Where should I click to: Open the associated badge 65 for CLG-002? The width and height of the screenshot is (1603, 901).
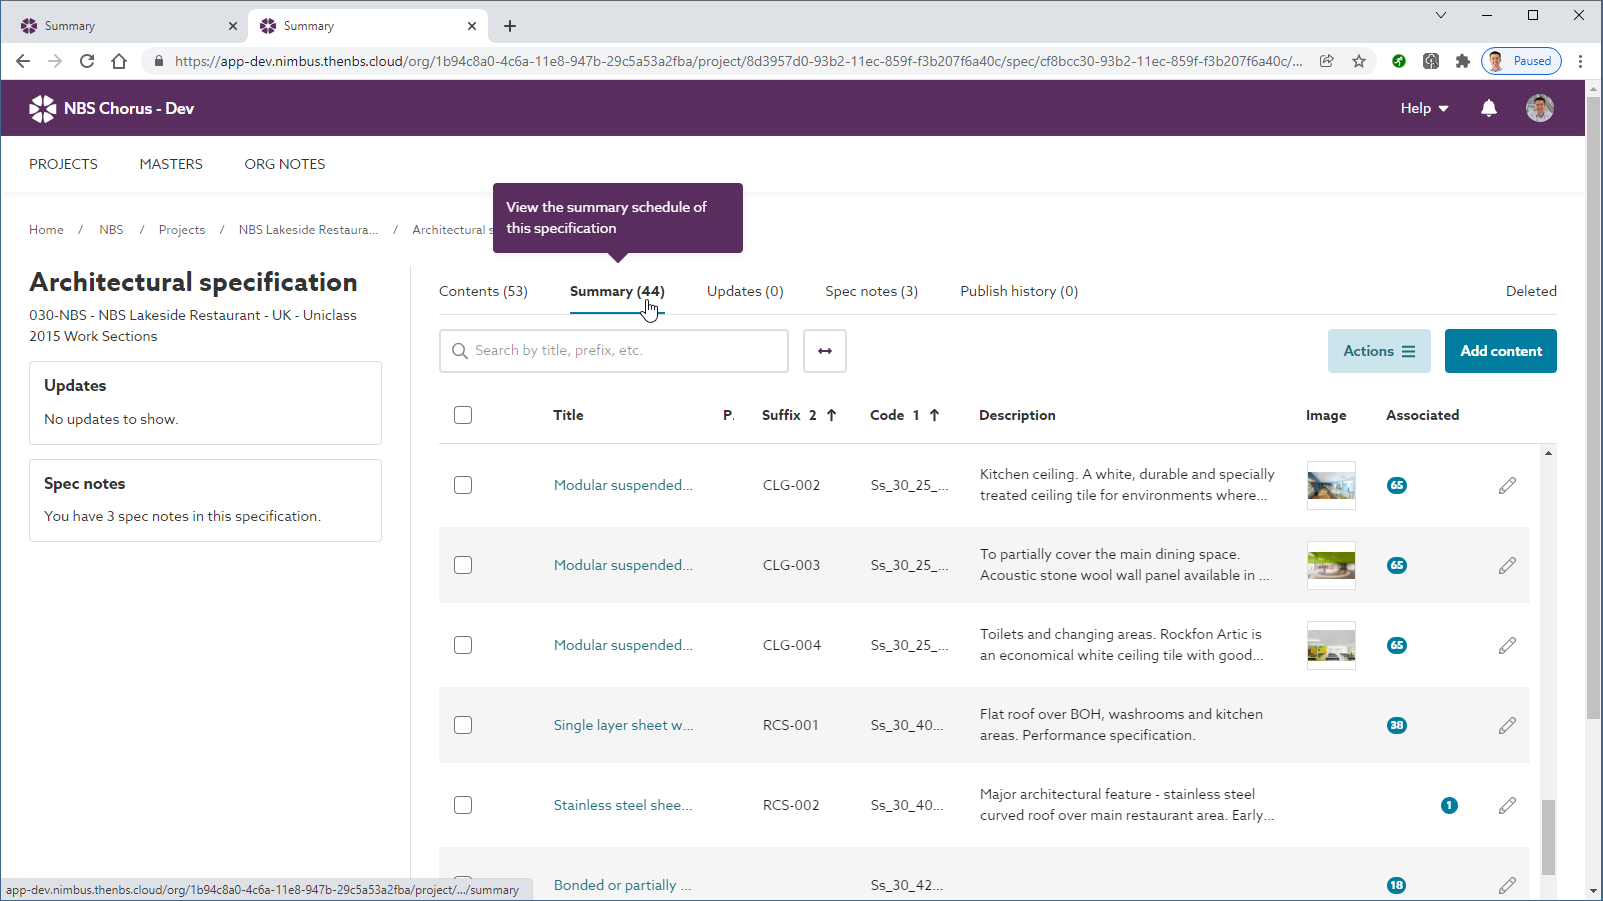click(1397, 485)
